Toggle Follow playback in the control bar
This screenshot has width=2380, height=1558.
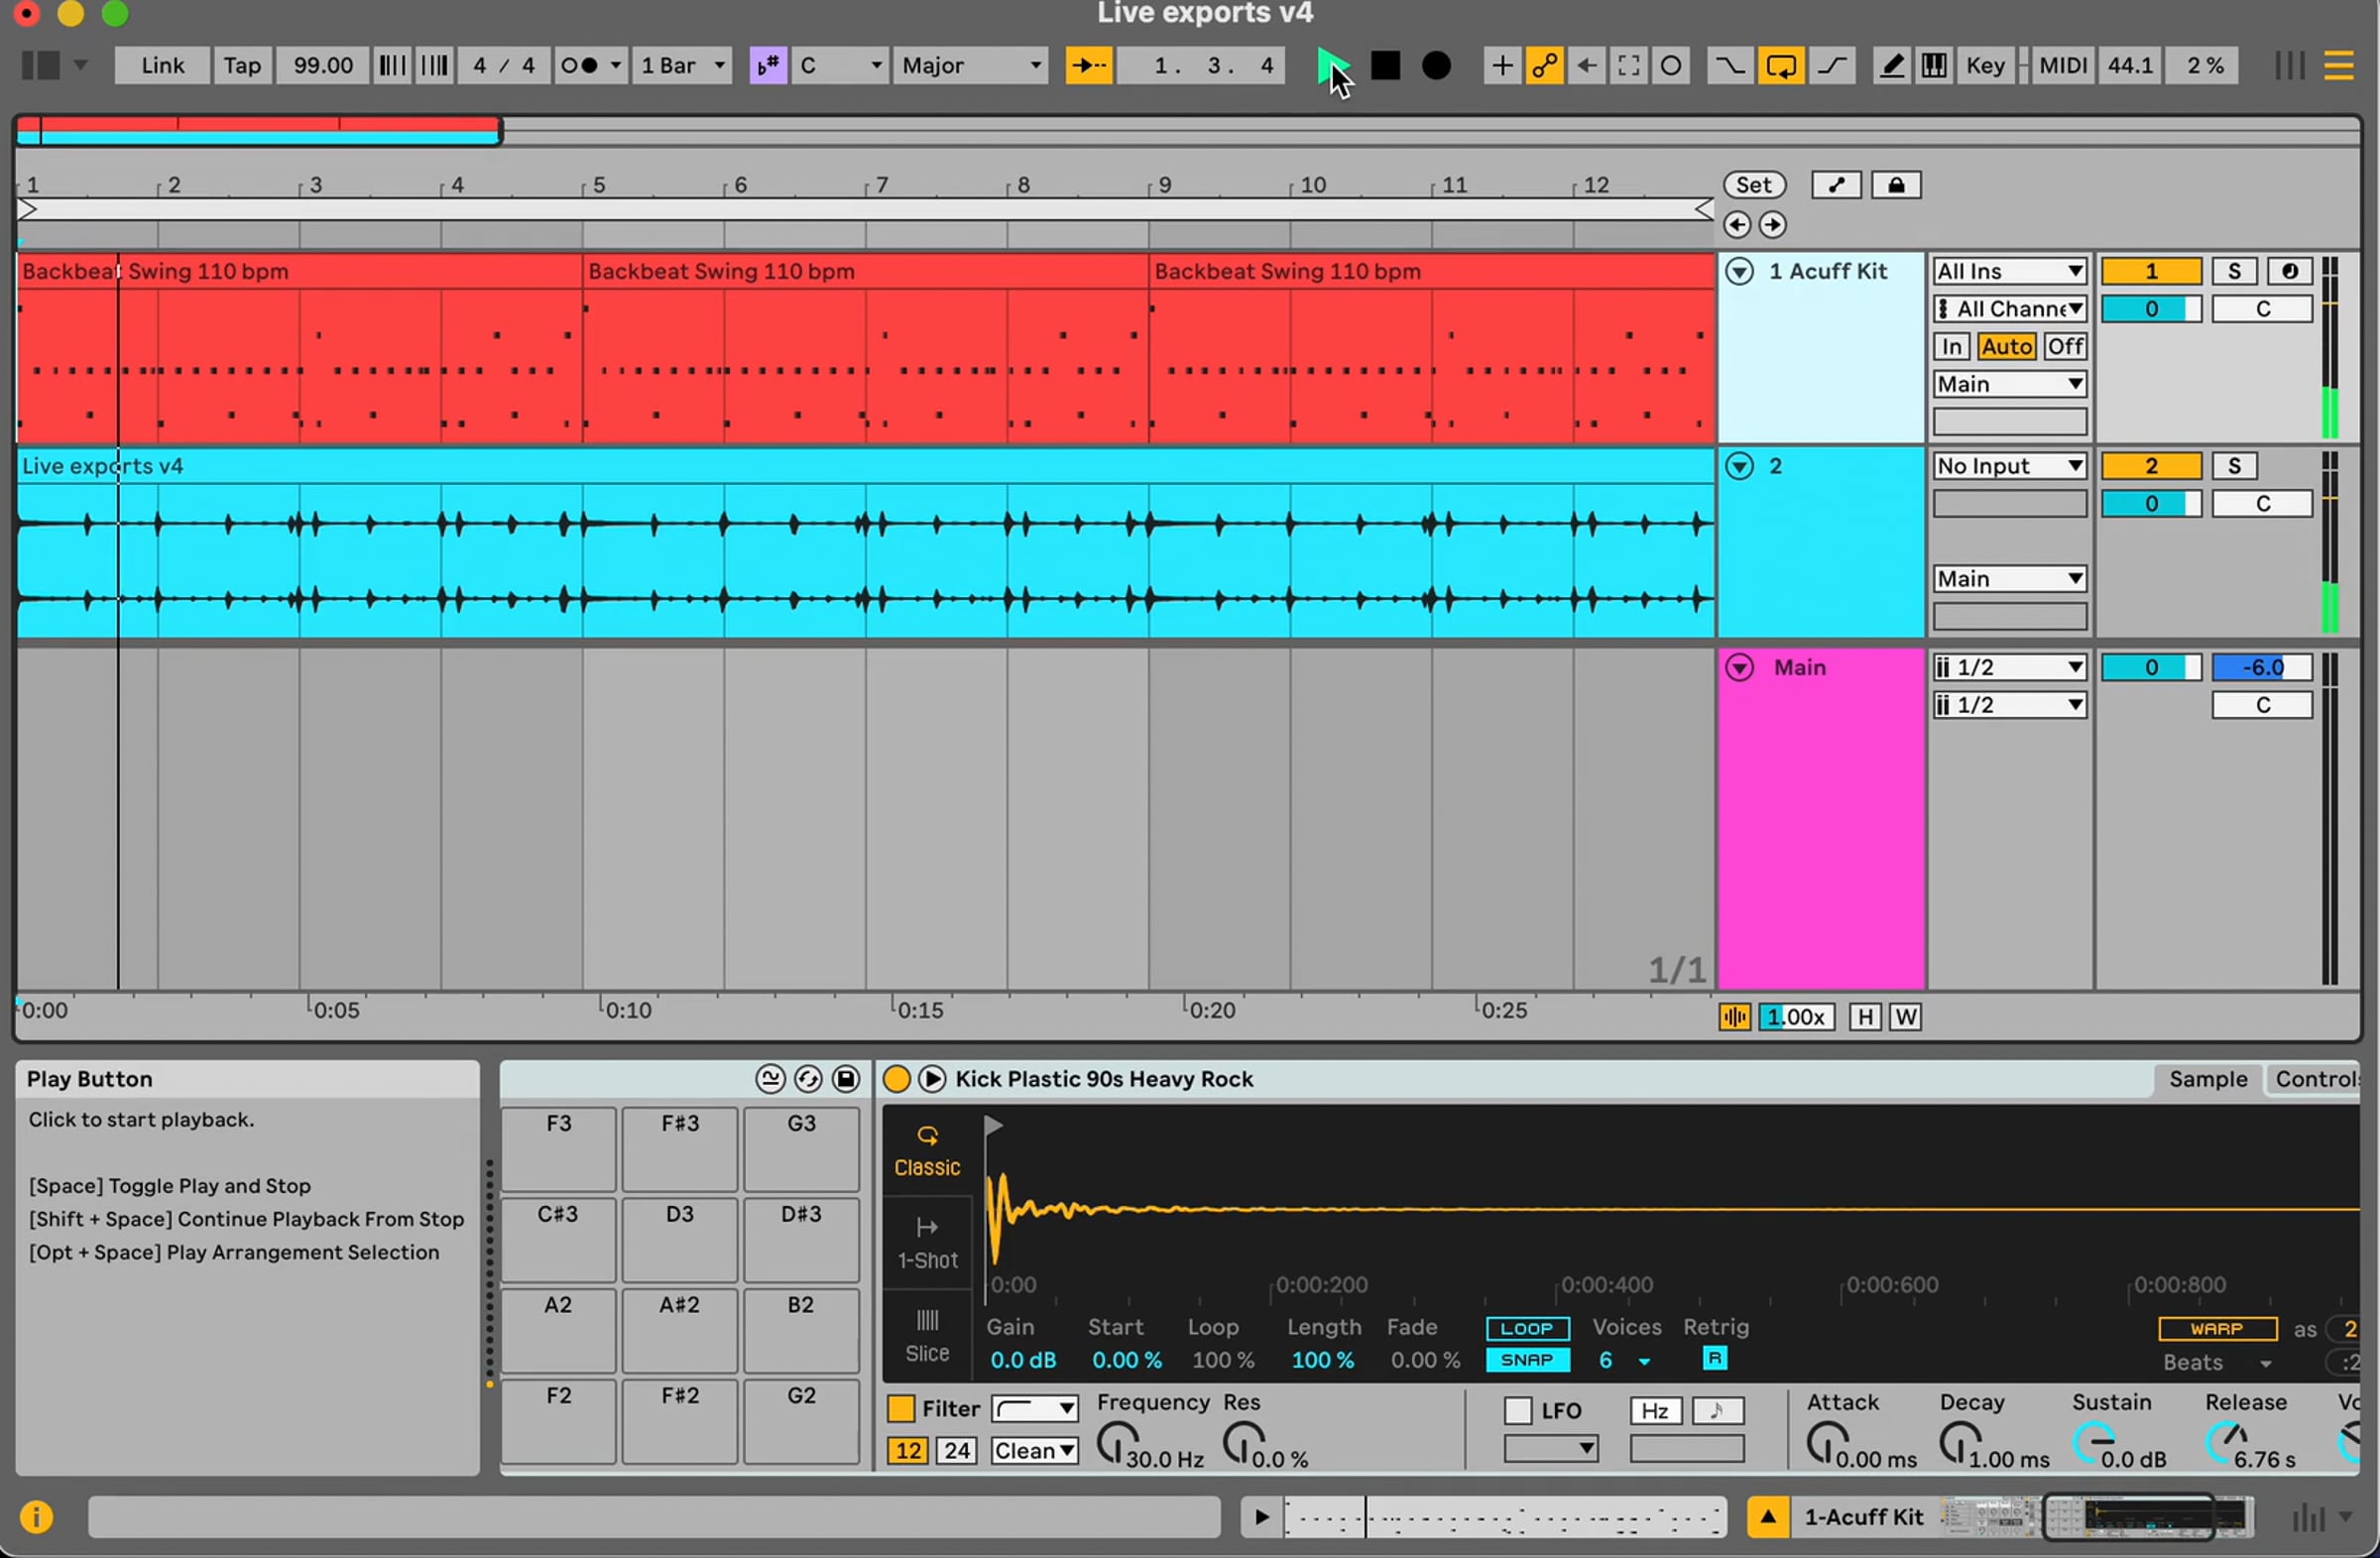click(1088, 66)
